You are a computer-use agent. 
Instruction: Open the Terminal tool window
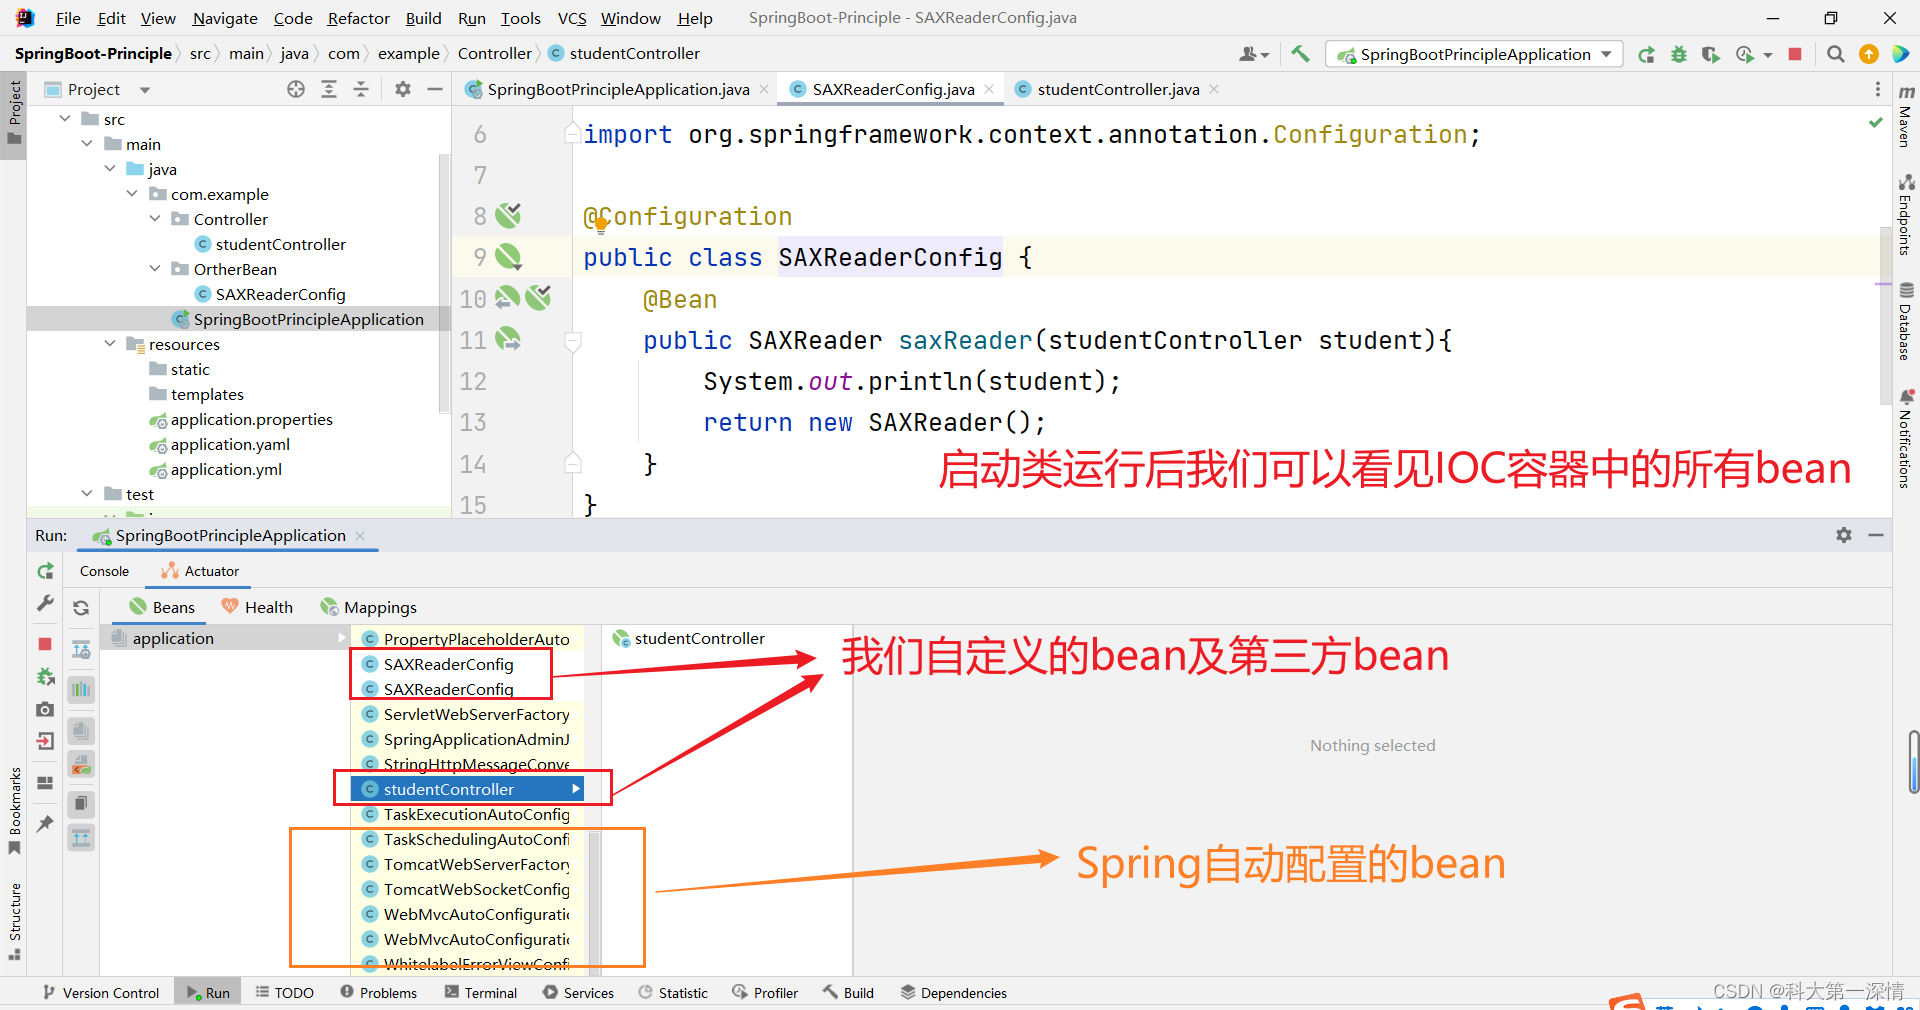481,993
